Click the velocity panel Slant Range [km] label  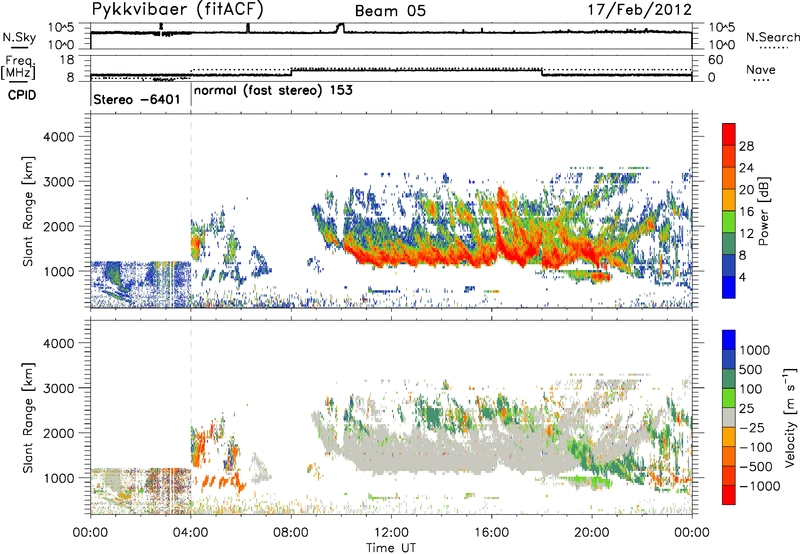pos(28,417)
